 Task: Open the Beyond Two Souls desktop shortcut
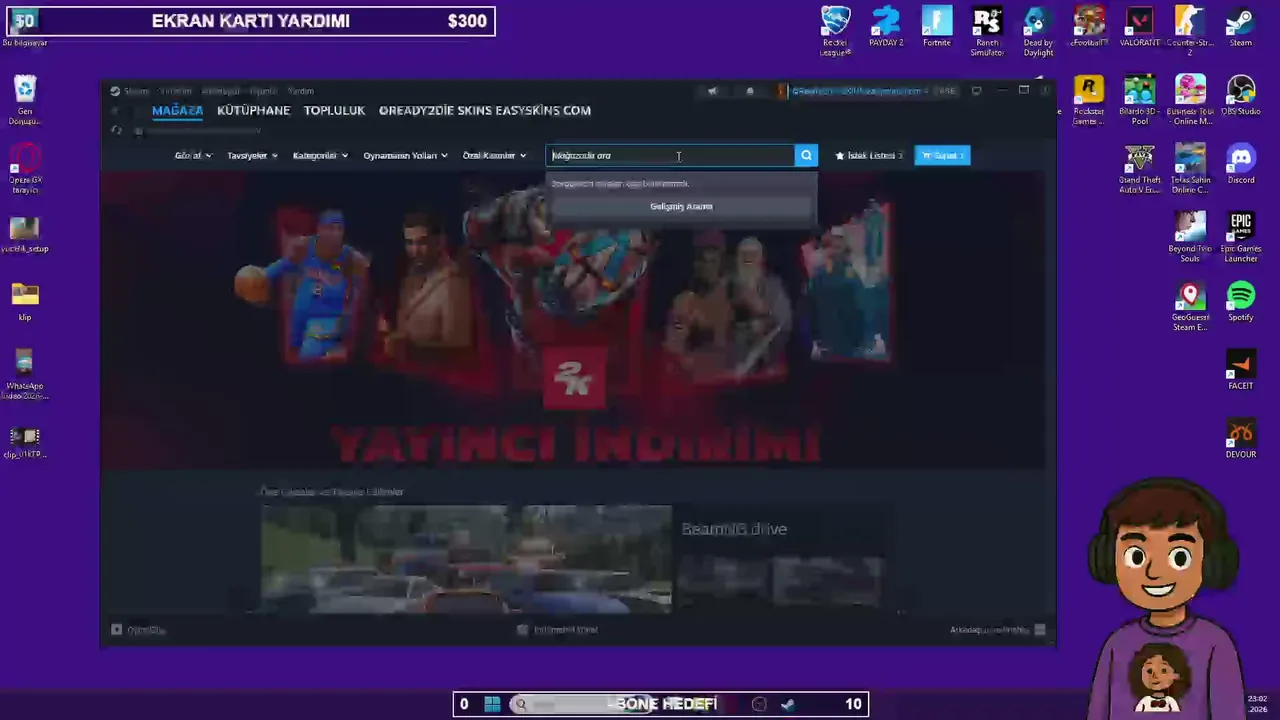point(1190,237)
